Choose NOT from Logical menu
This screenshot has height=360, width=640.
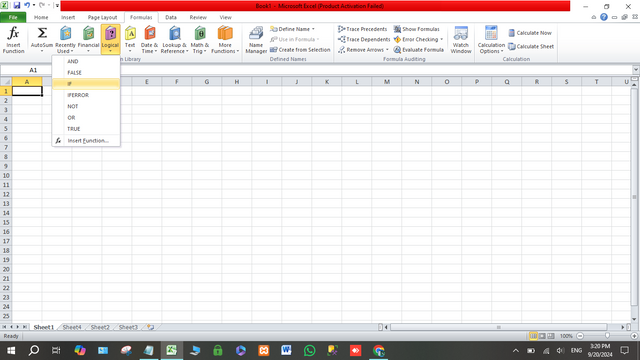point(86,106)
